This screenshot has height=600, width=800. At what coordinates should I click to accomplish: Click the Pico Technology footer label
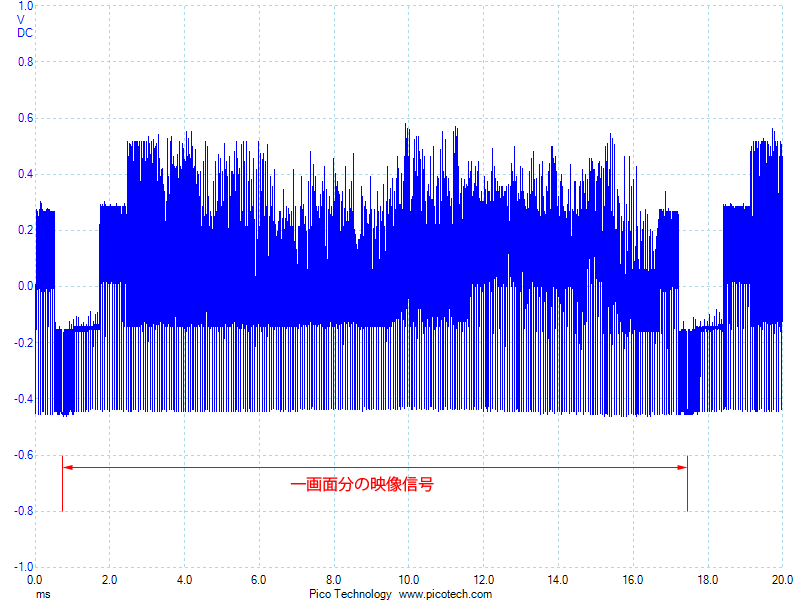click(350, 594)
